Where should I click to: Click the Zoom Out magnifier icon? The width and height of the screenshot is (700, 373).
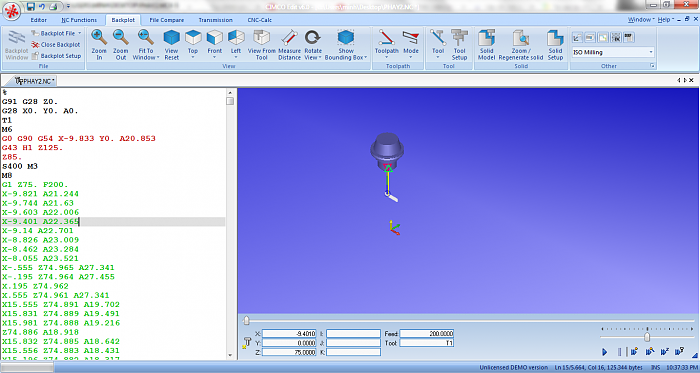pyautogui.click(x=120, y=37)
